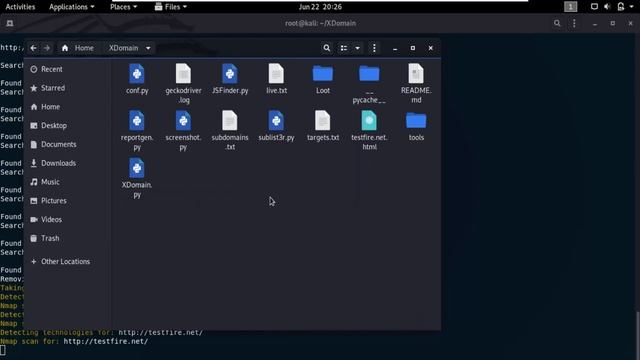Open the conf.py Python file
Image resolution: width=640 pixels, height=360 pixels.
(x=137, y=79)
